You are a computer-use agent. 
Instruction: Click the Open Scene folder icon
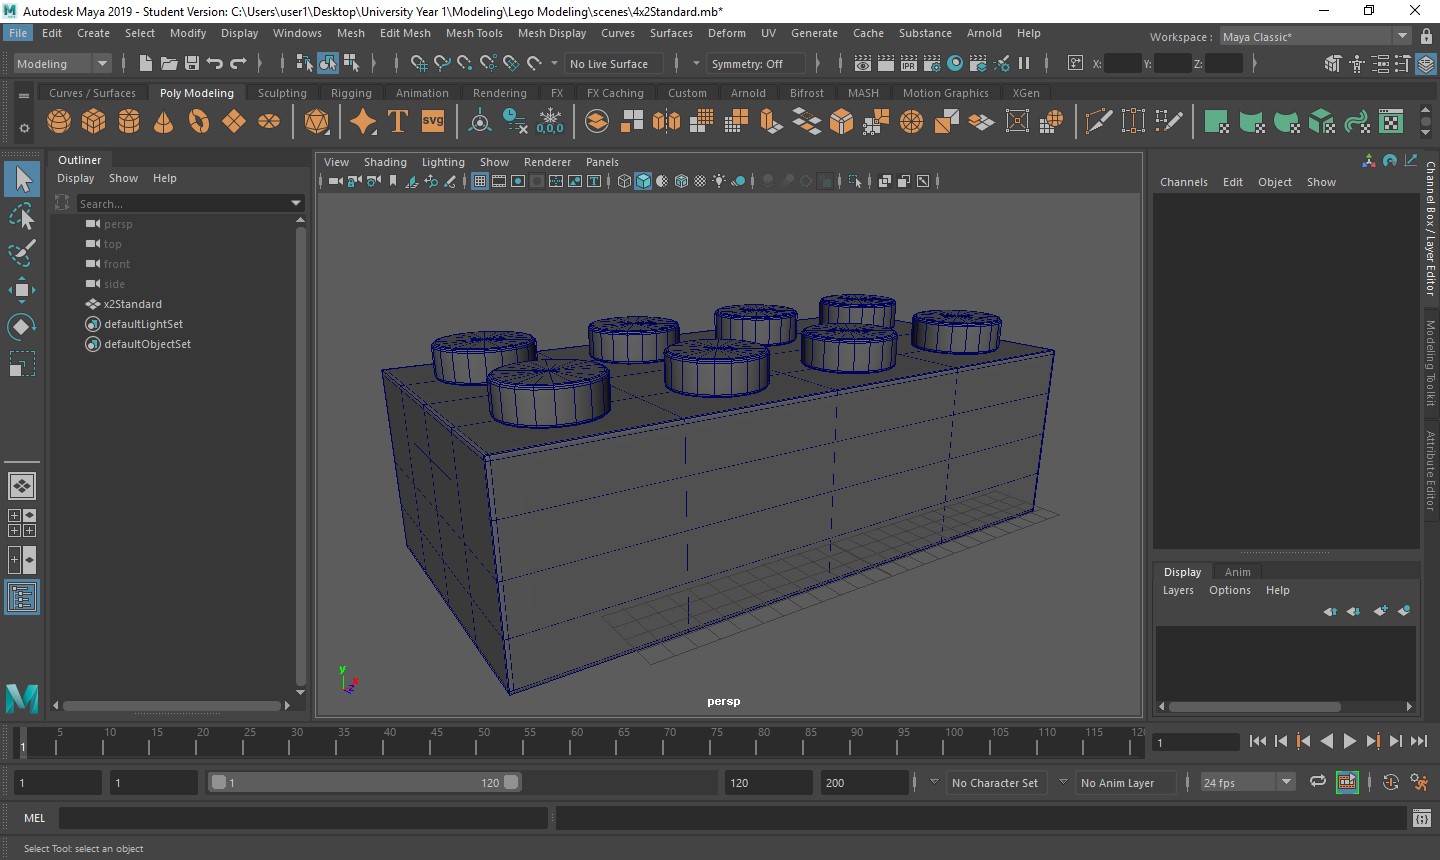[x=168, y=63]
